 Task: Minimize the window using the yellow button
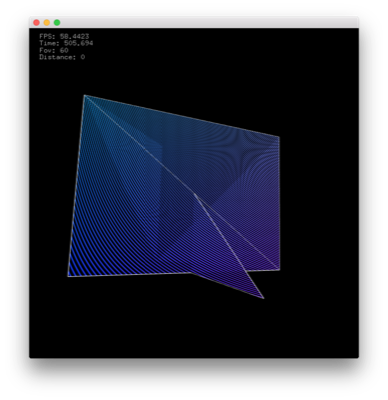click(47, 23)
